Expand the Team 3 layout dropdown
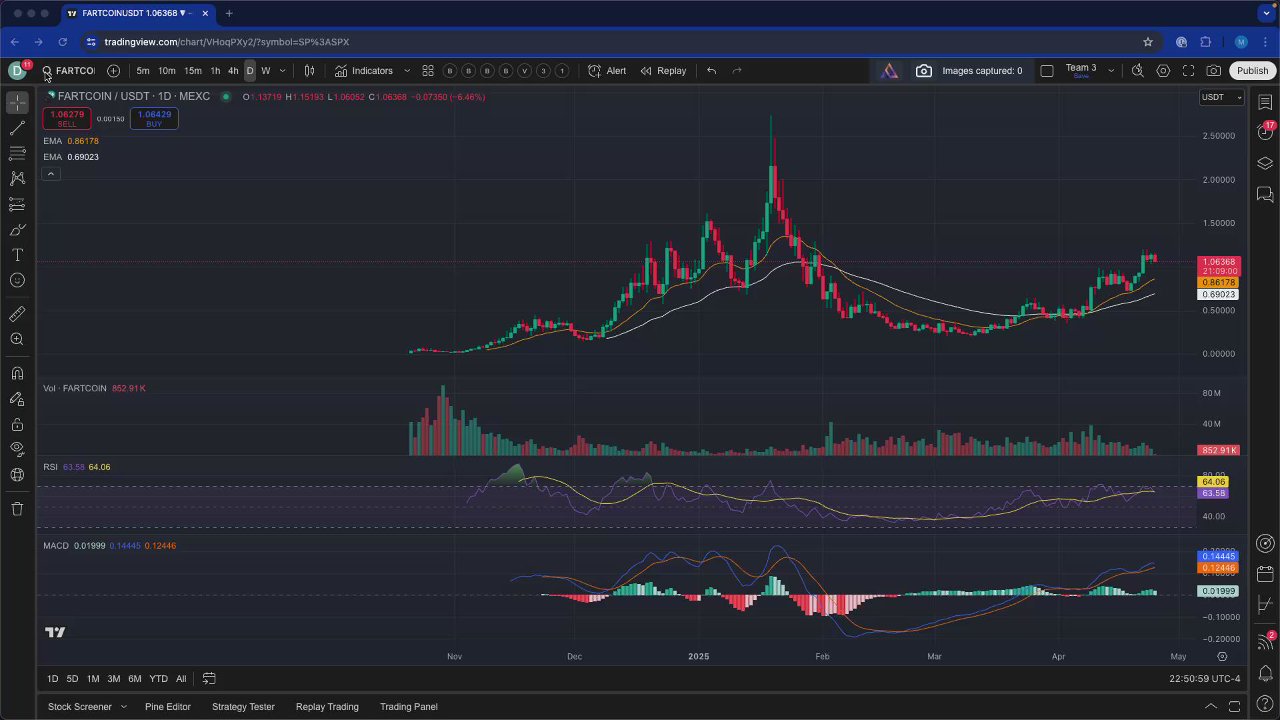 [1111, 71]
